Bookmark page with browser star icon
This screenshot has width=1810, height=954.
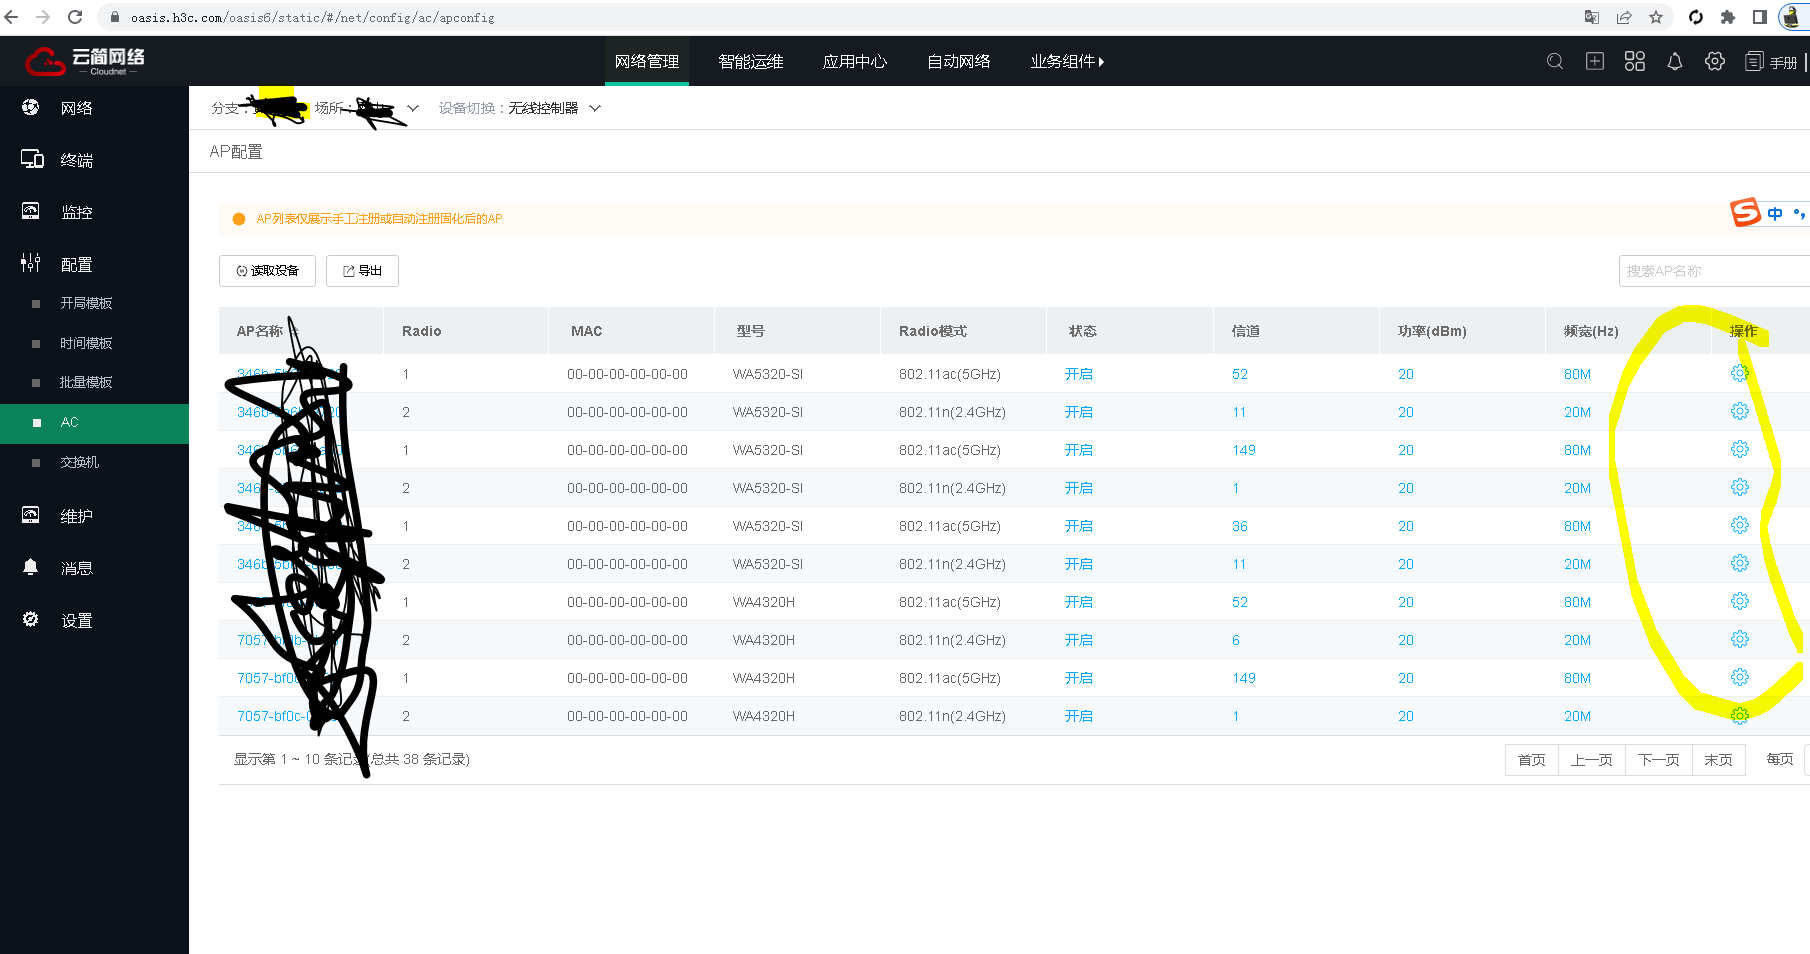click(1656, 17)
